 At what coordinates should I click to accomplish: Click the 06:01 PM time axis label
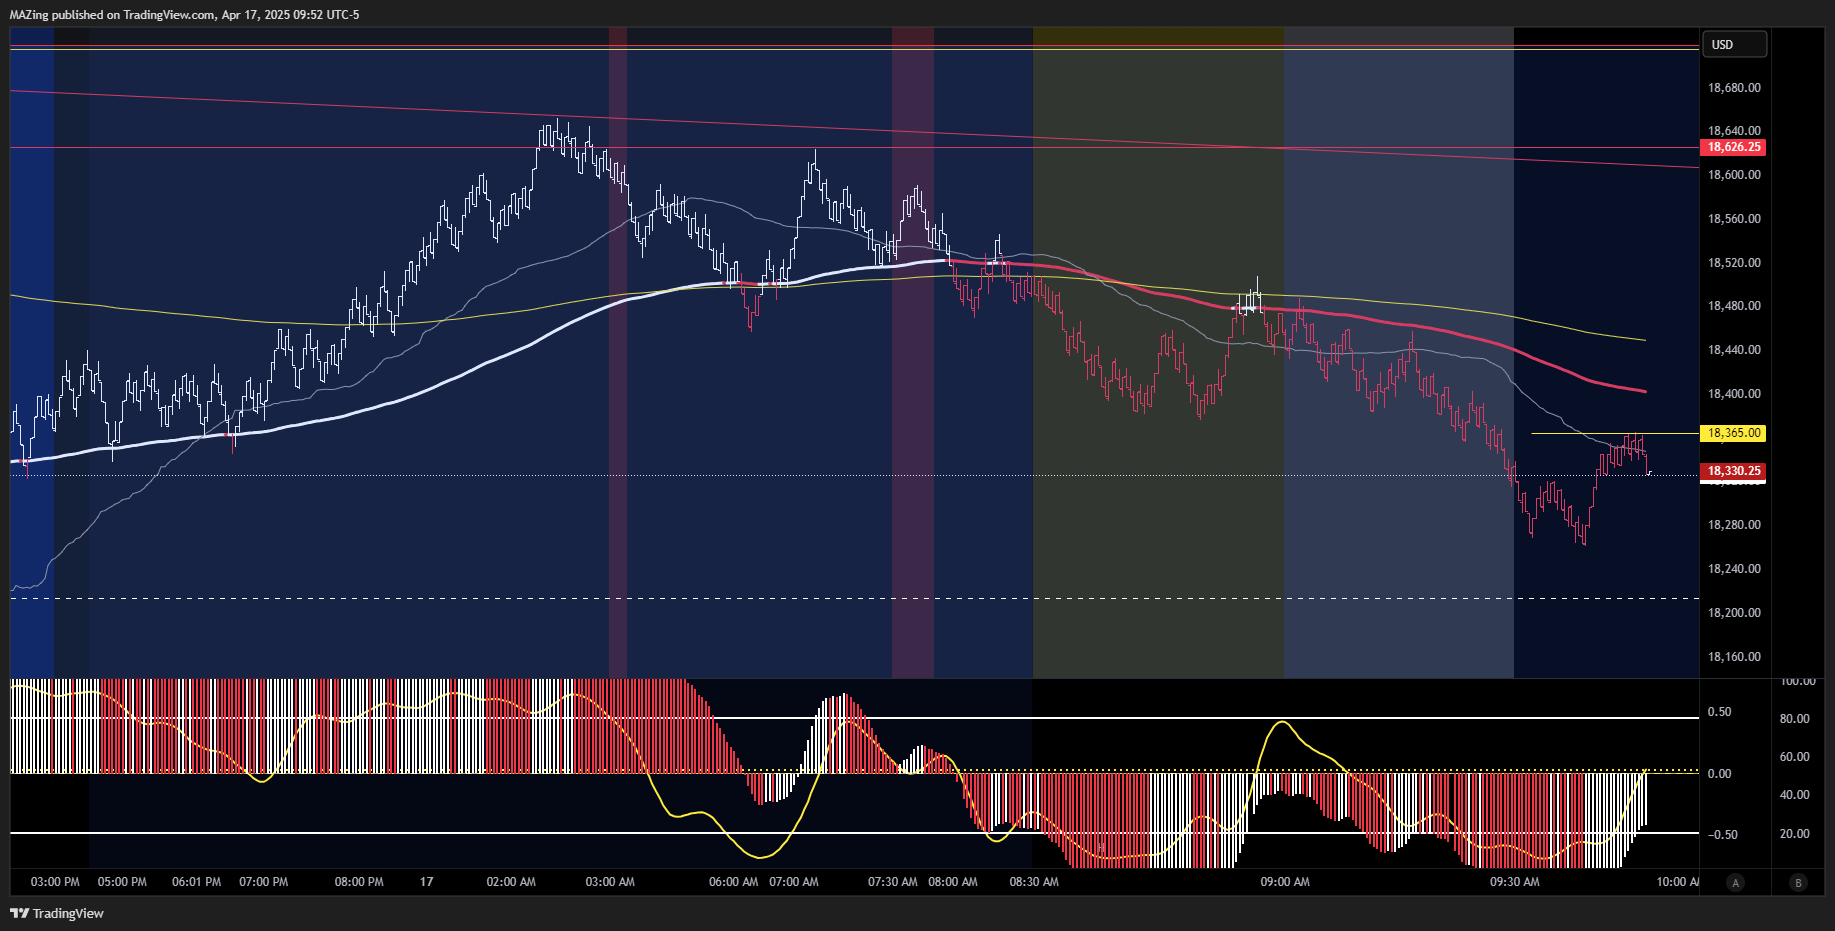(x=196, y=882)
